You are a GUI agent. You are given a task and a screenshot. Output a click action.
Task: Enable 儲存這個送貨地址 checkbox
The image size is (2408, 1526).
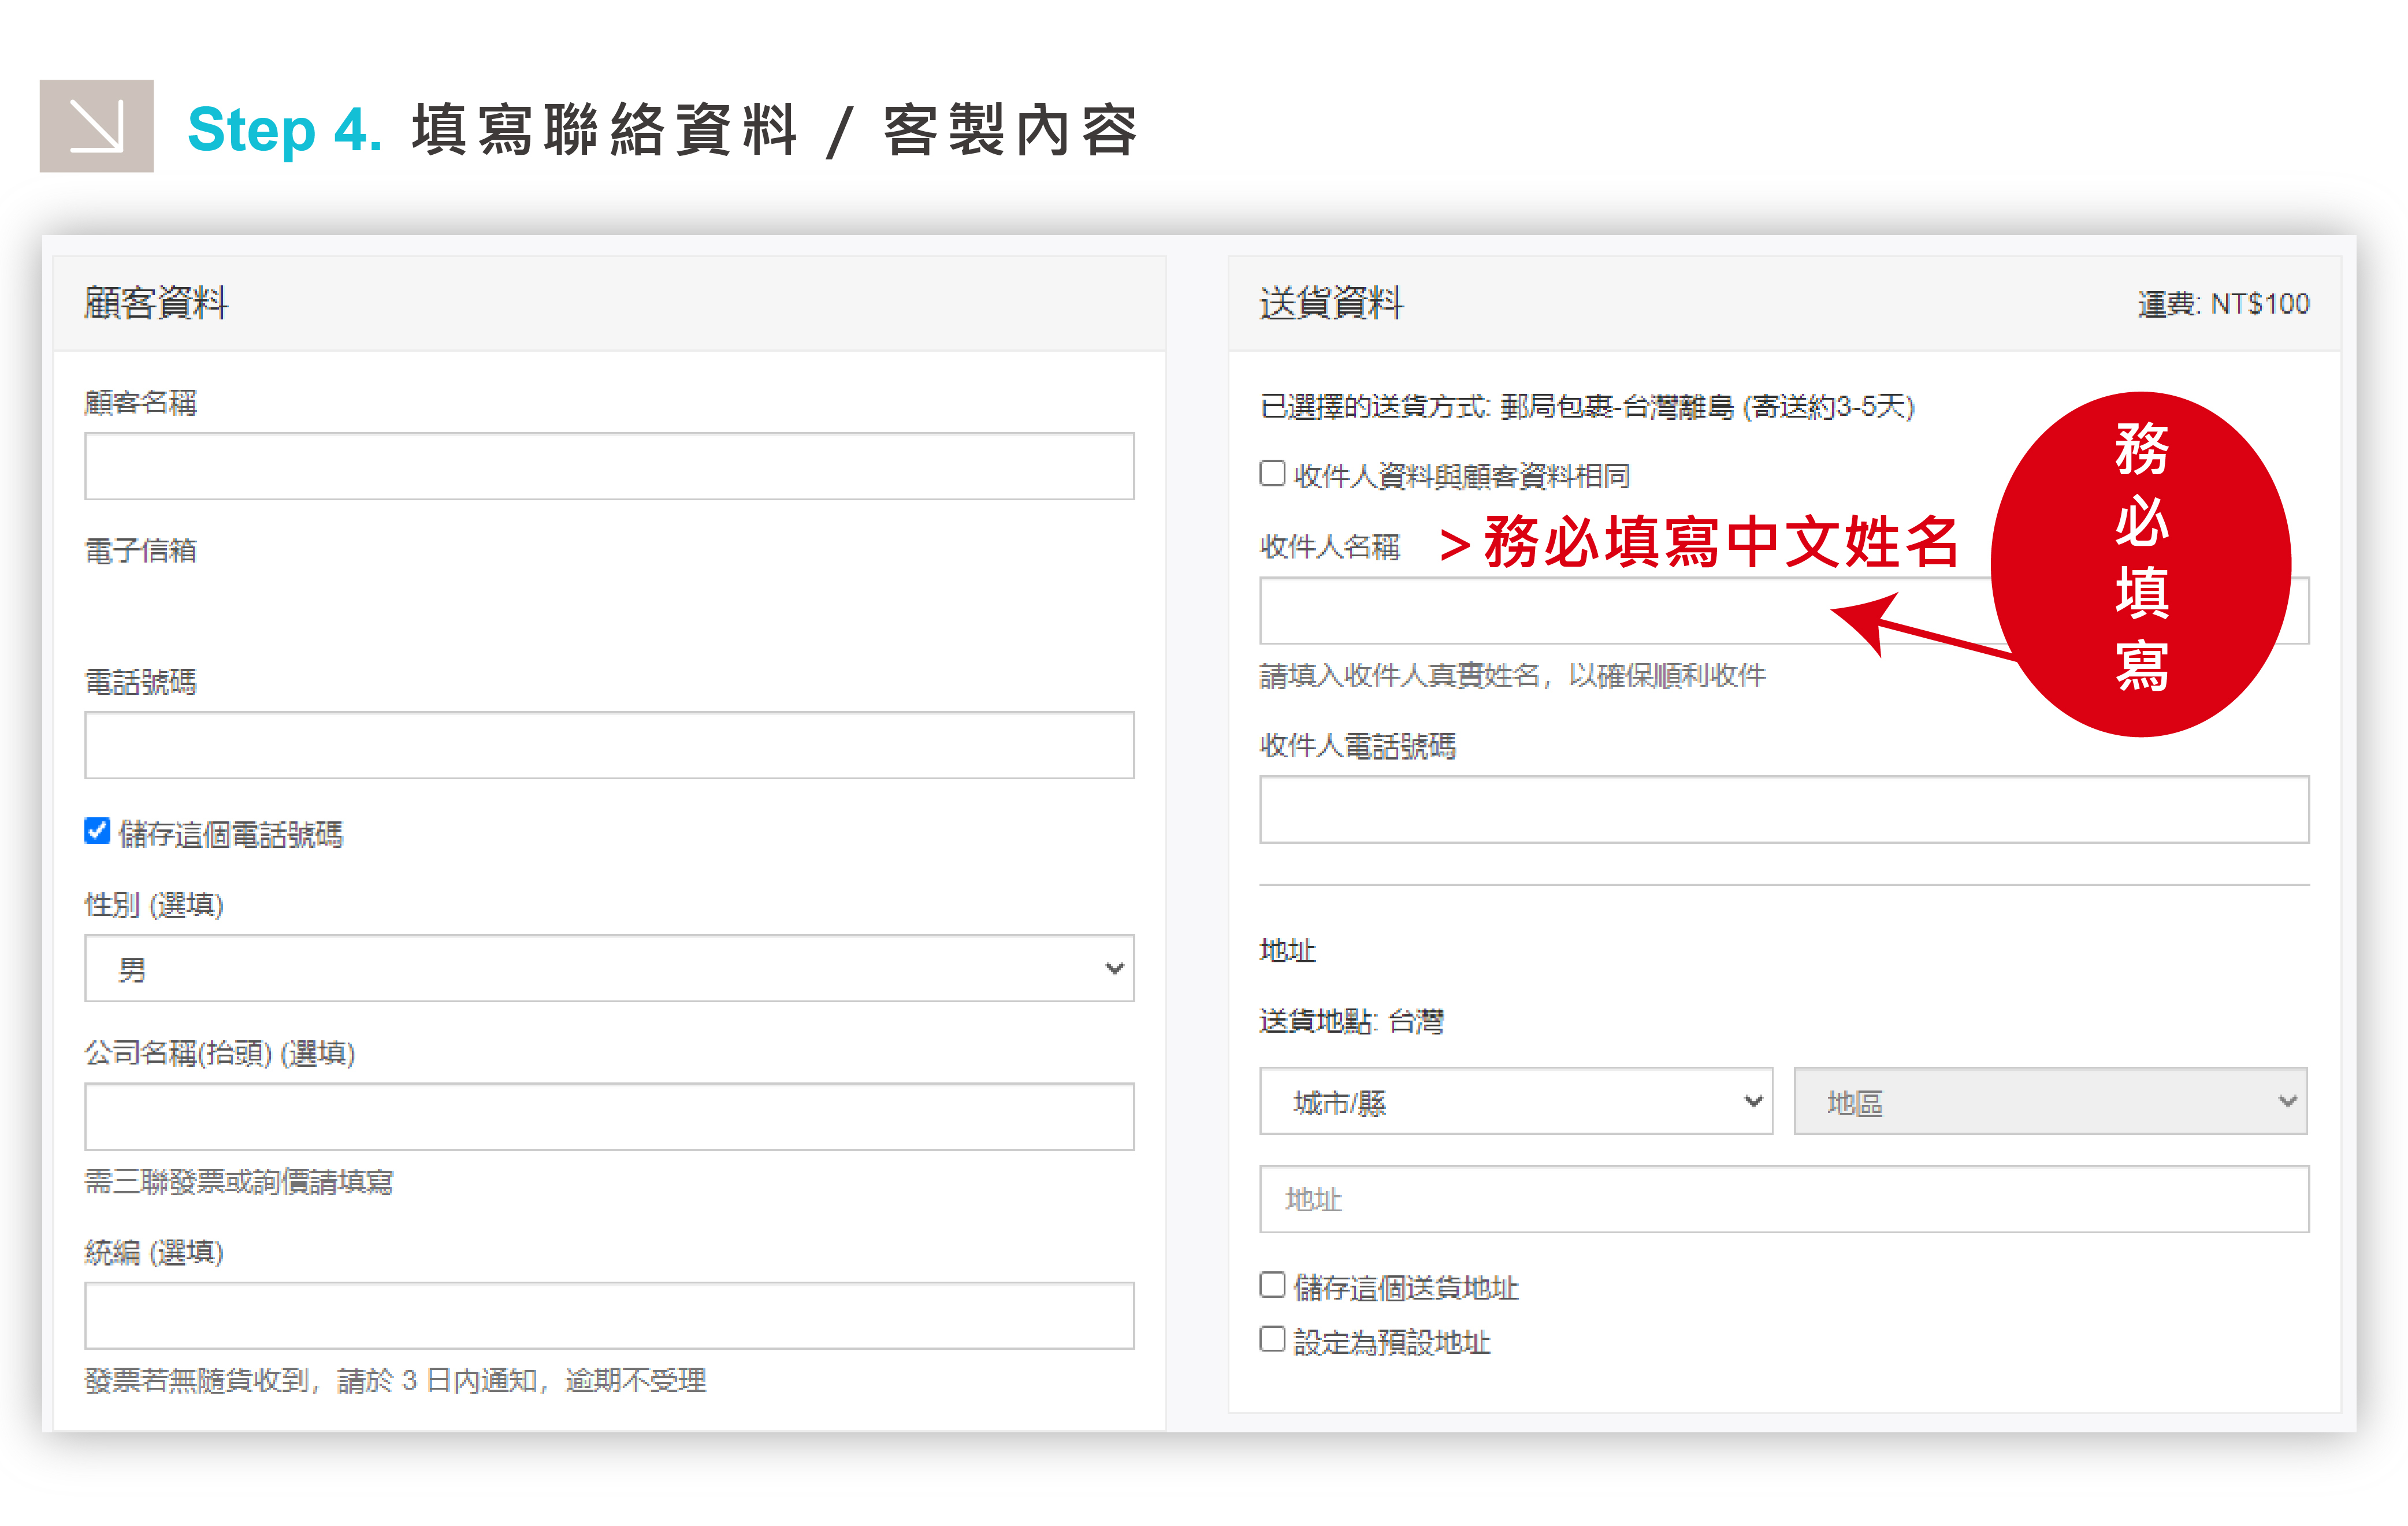click(1272, 1285)
